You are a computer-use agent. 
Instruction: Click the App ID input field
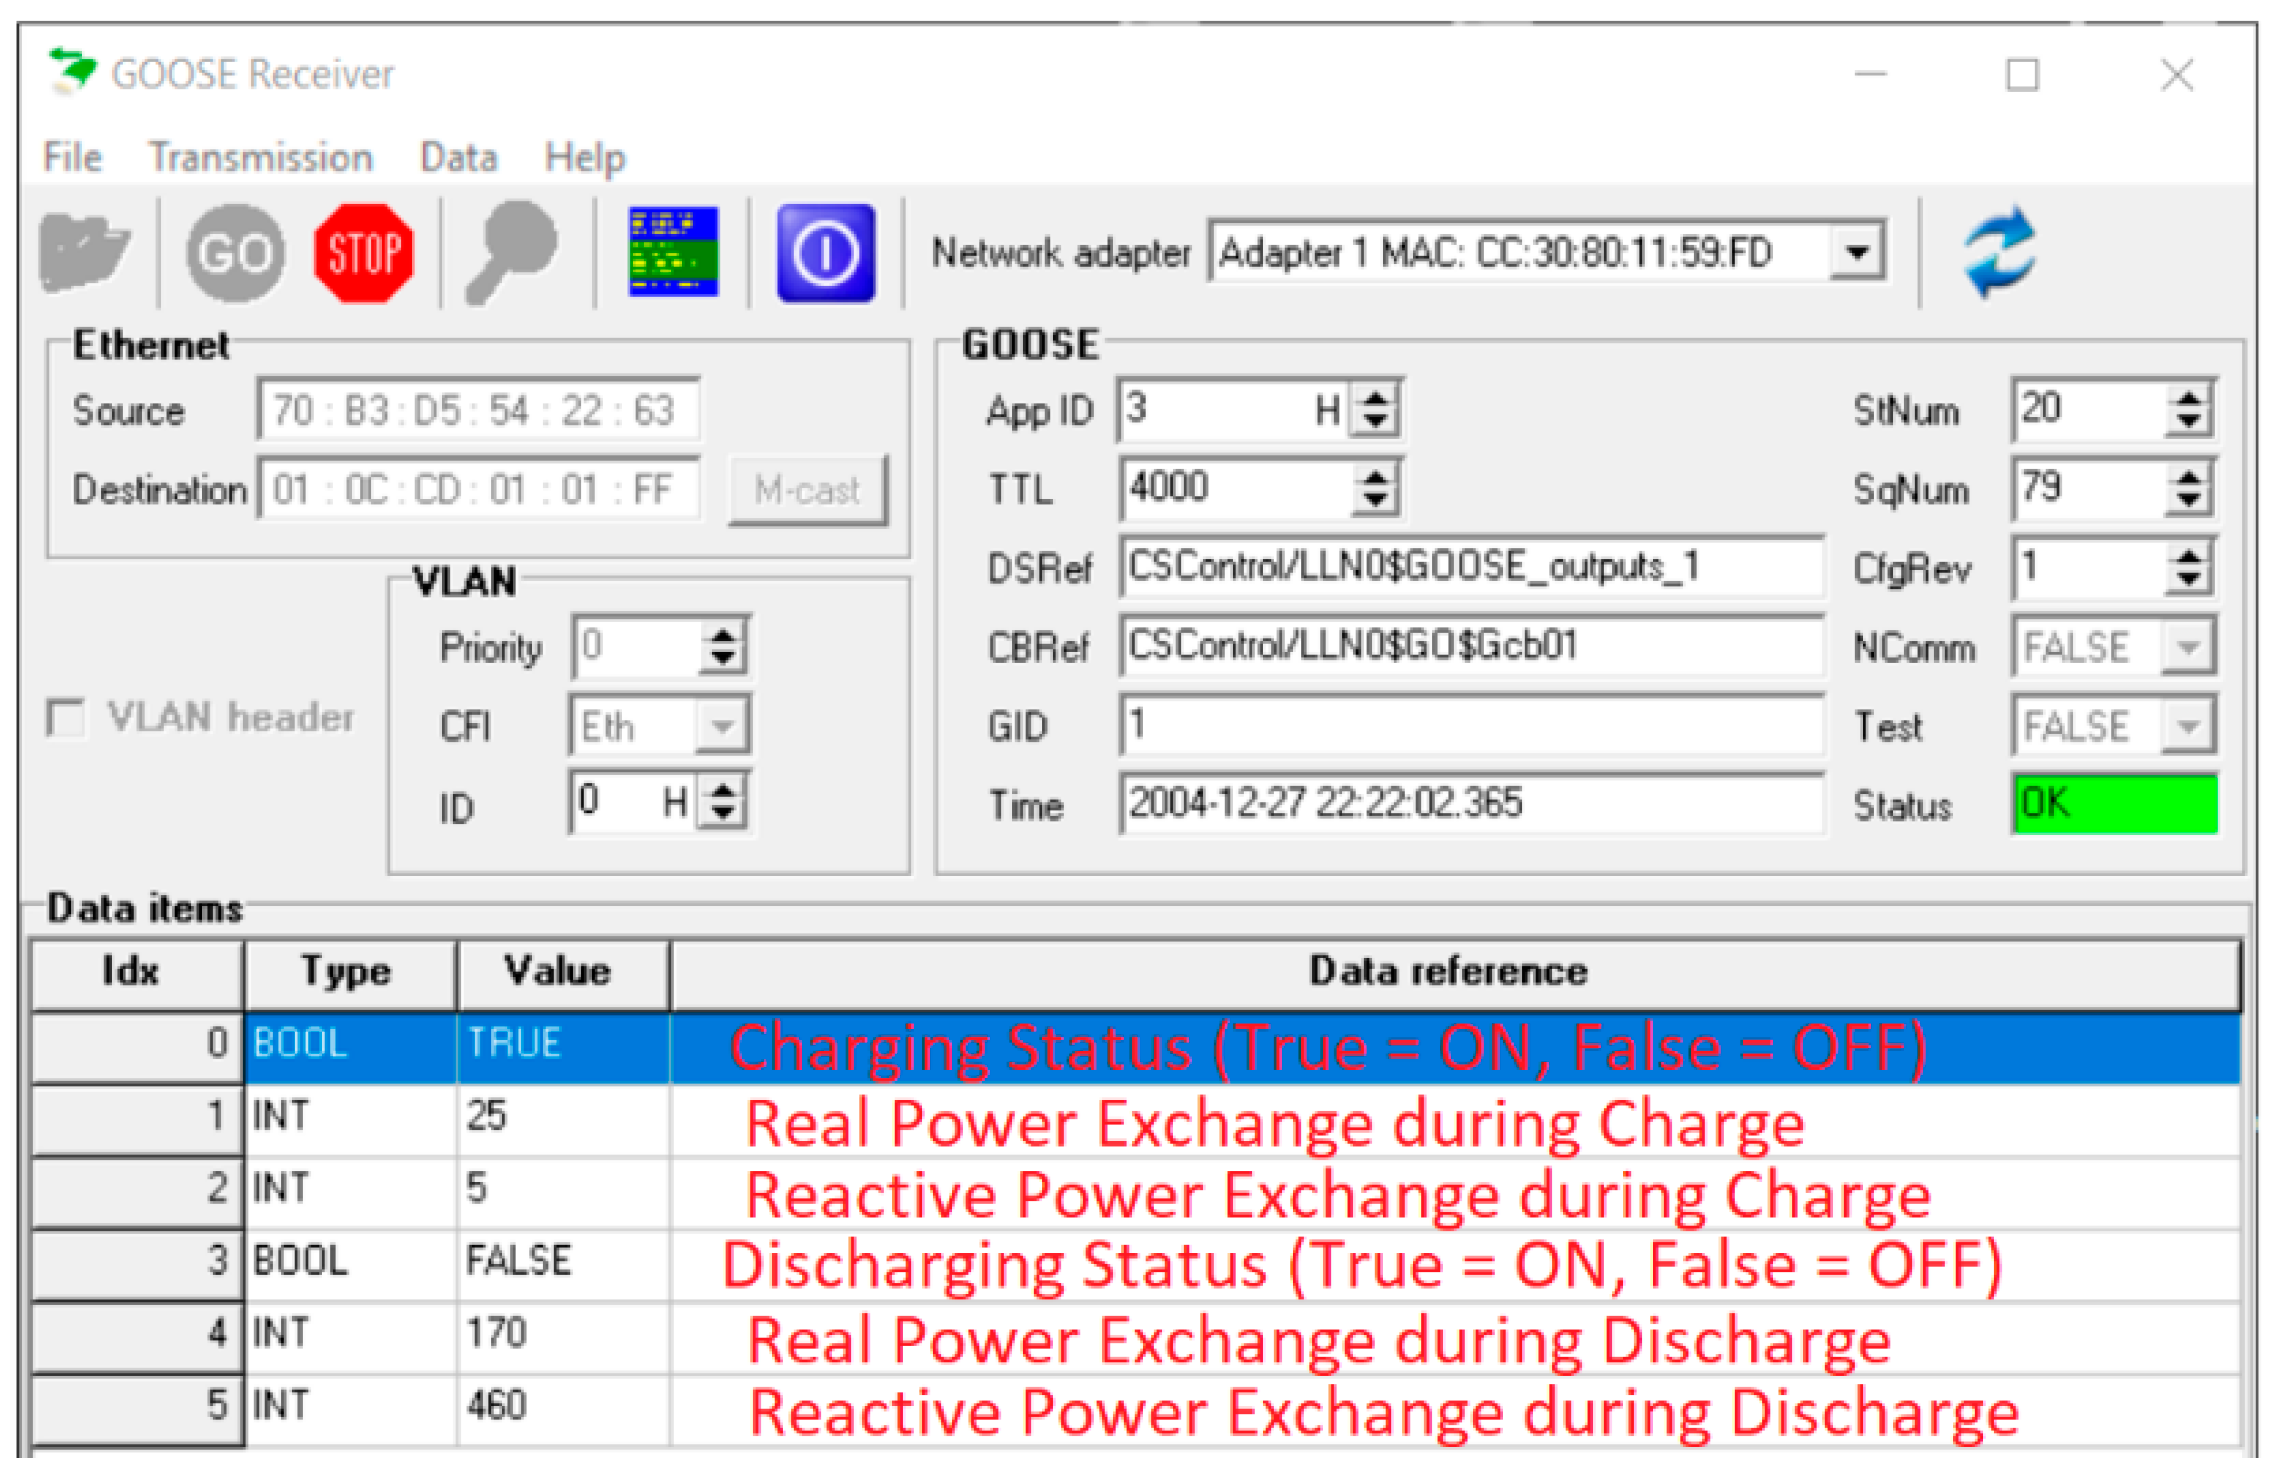(1233, 410)
